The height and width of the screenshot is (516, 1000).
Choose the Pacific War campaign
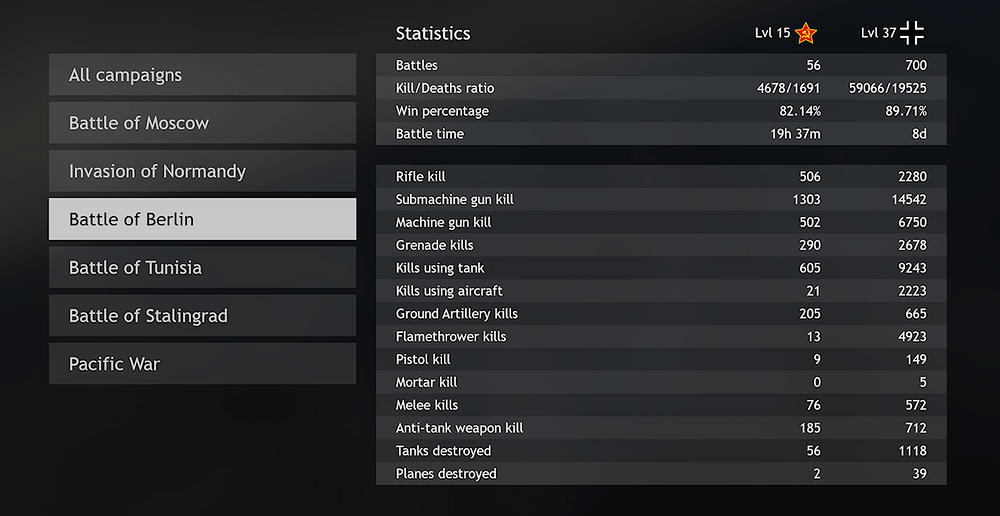point(202,364)
